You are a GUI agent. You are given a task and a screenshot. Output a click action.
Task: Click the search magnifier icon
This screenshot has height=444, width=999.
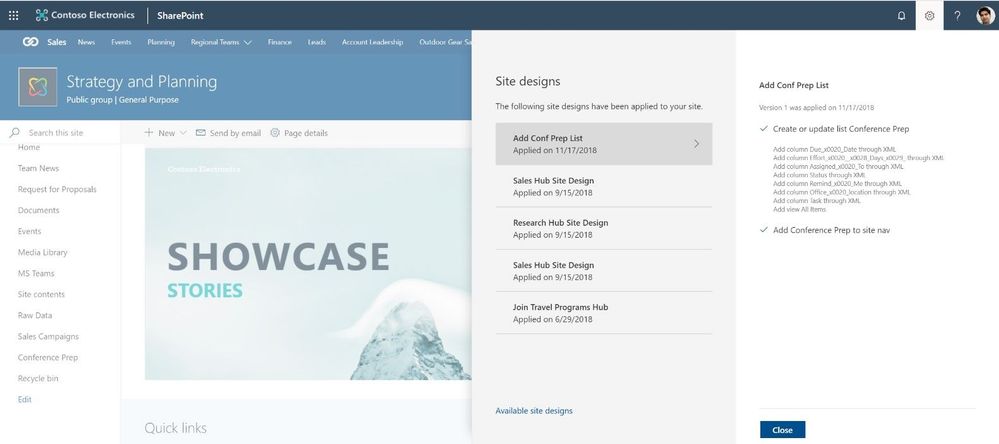(x=15, y=132)
